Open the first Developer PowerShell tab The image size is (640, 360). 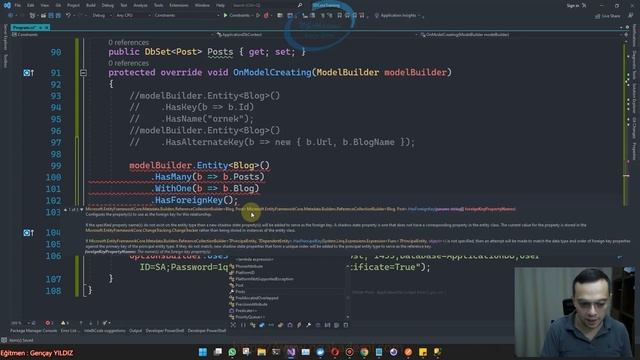coord(165,331)
